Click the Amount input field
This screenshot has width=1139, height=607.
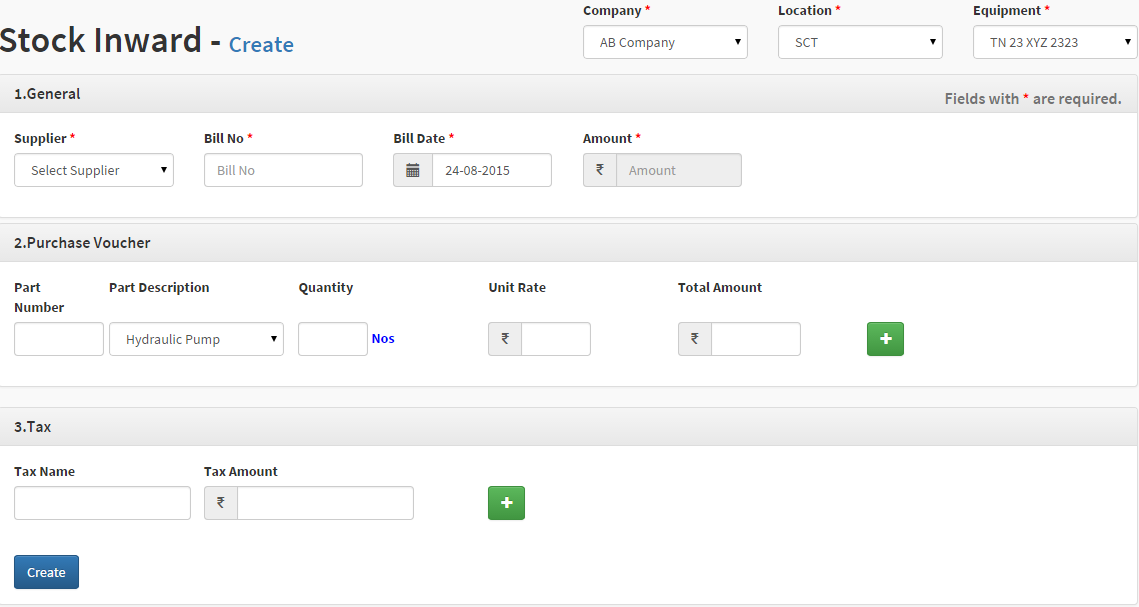pos(678,170)
